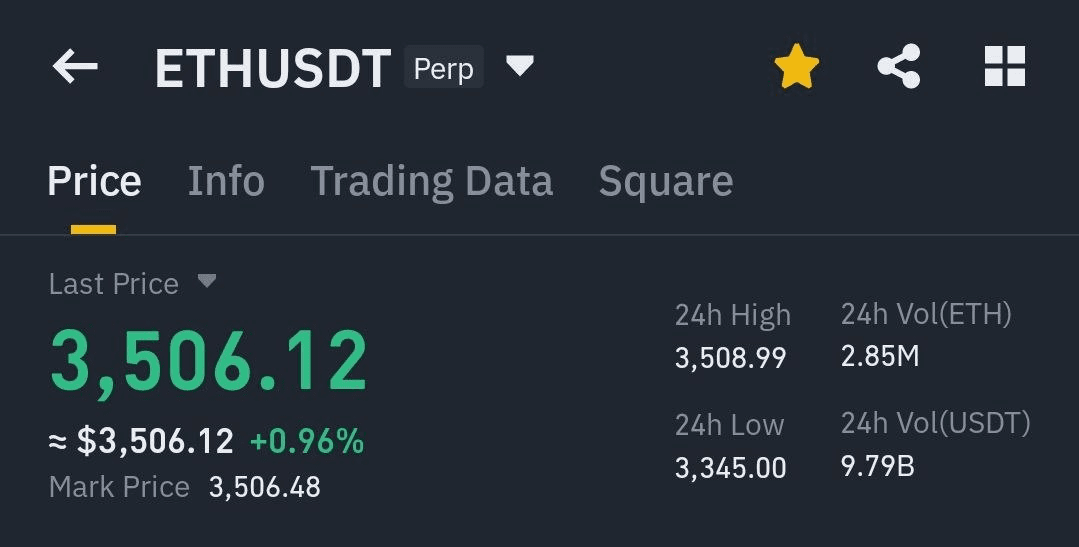The width and height of the screenshot is (1079, 547).
Task: Click the 24h High value 3,508.99
Action: pos(730,358)
